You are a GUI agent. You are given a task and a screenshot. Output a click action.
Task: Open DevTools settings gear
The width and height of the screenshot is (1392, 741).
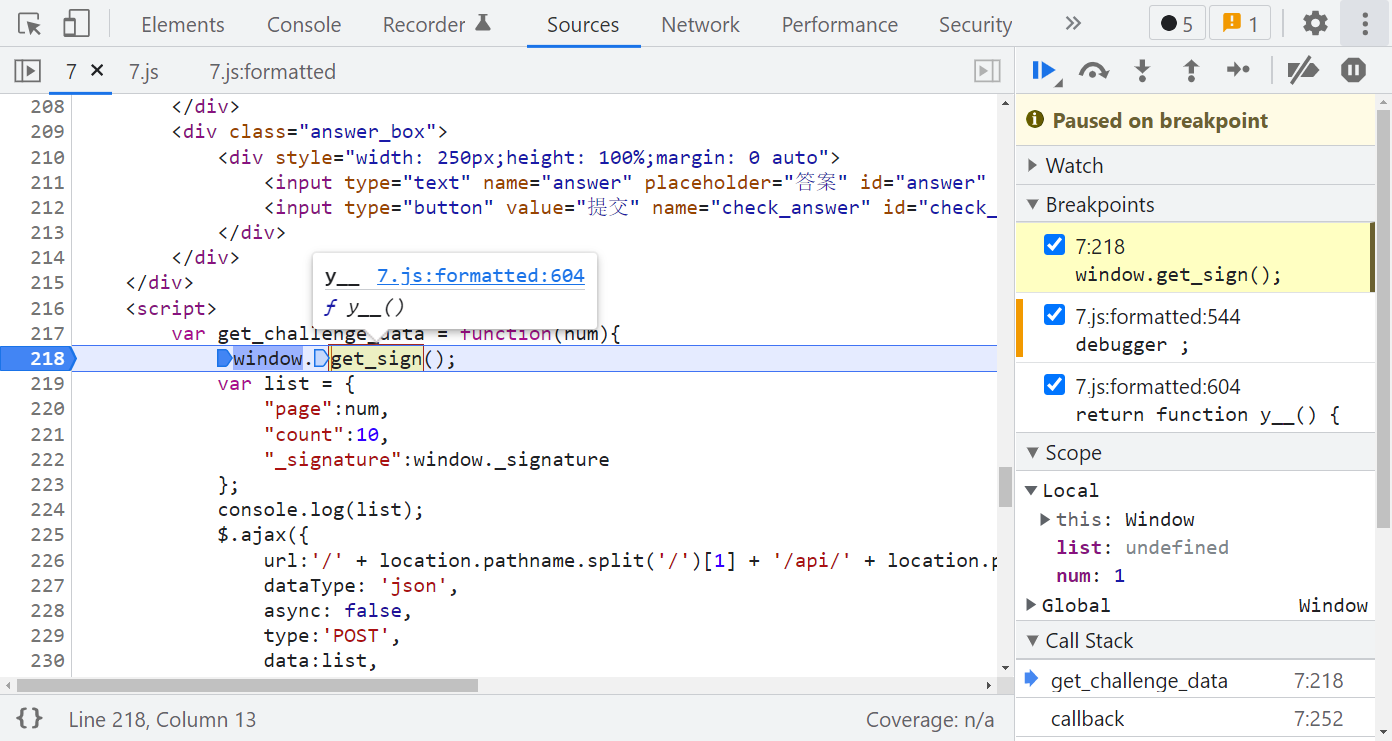click(1315, 24)
